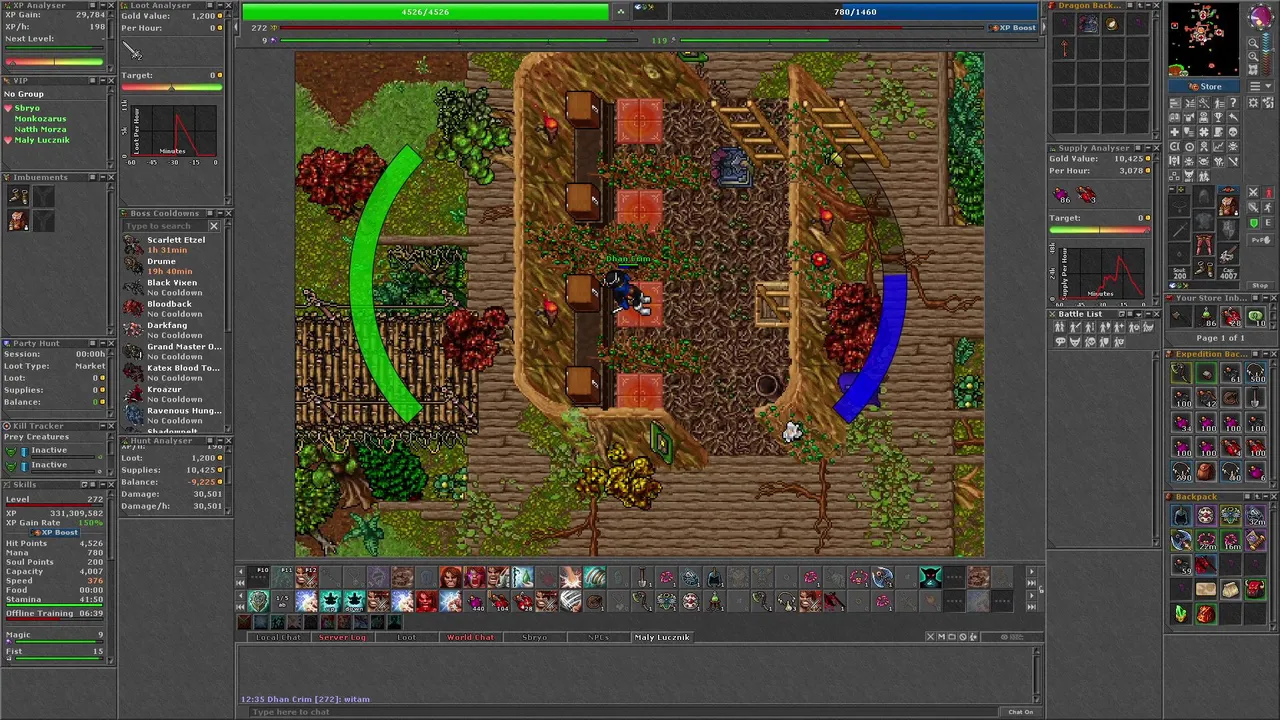The height and width of the screenshot is (720, 1280).
Task: Zoom in on the minimap
Action: point(1253,56)
